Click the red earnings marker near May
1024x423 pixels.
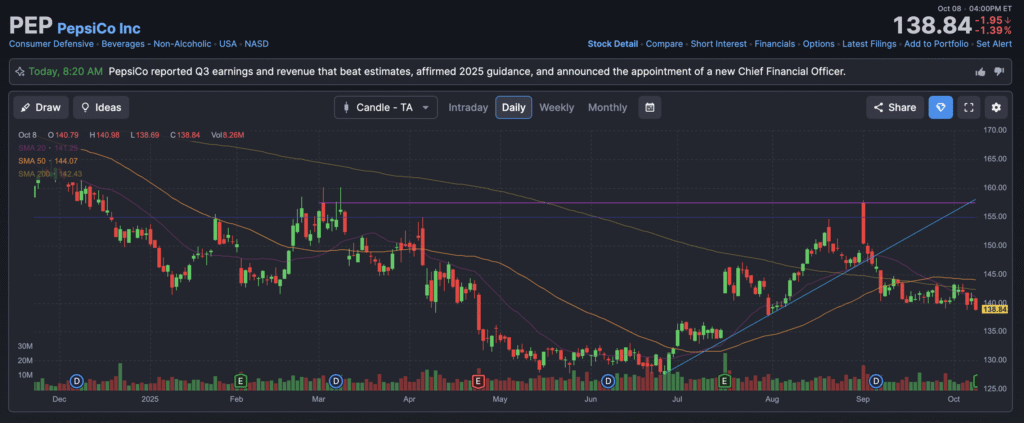pyautogui.click(x=478, y=381)
